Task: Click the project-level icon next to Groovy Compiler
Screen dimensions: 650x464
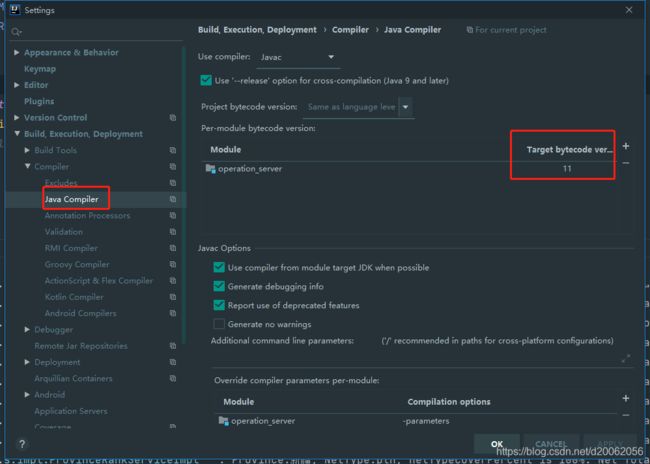Action: (173, 264)
